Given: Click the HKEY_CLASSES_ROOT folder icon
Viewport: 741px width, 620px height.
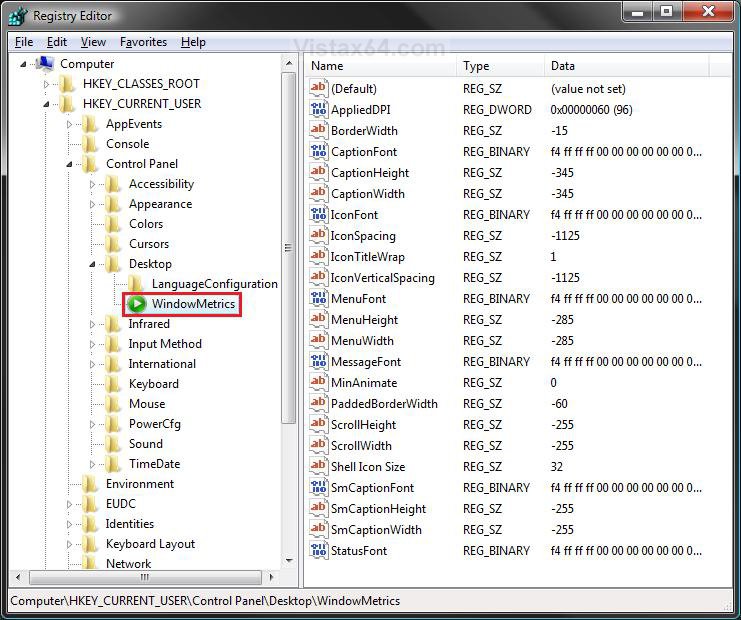Looking at the screenshot, I should click(x=67, y=84).
